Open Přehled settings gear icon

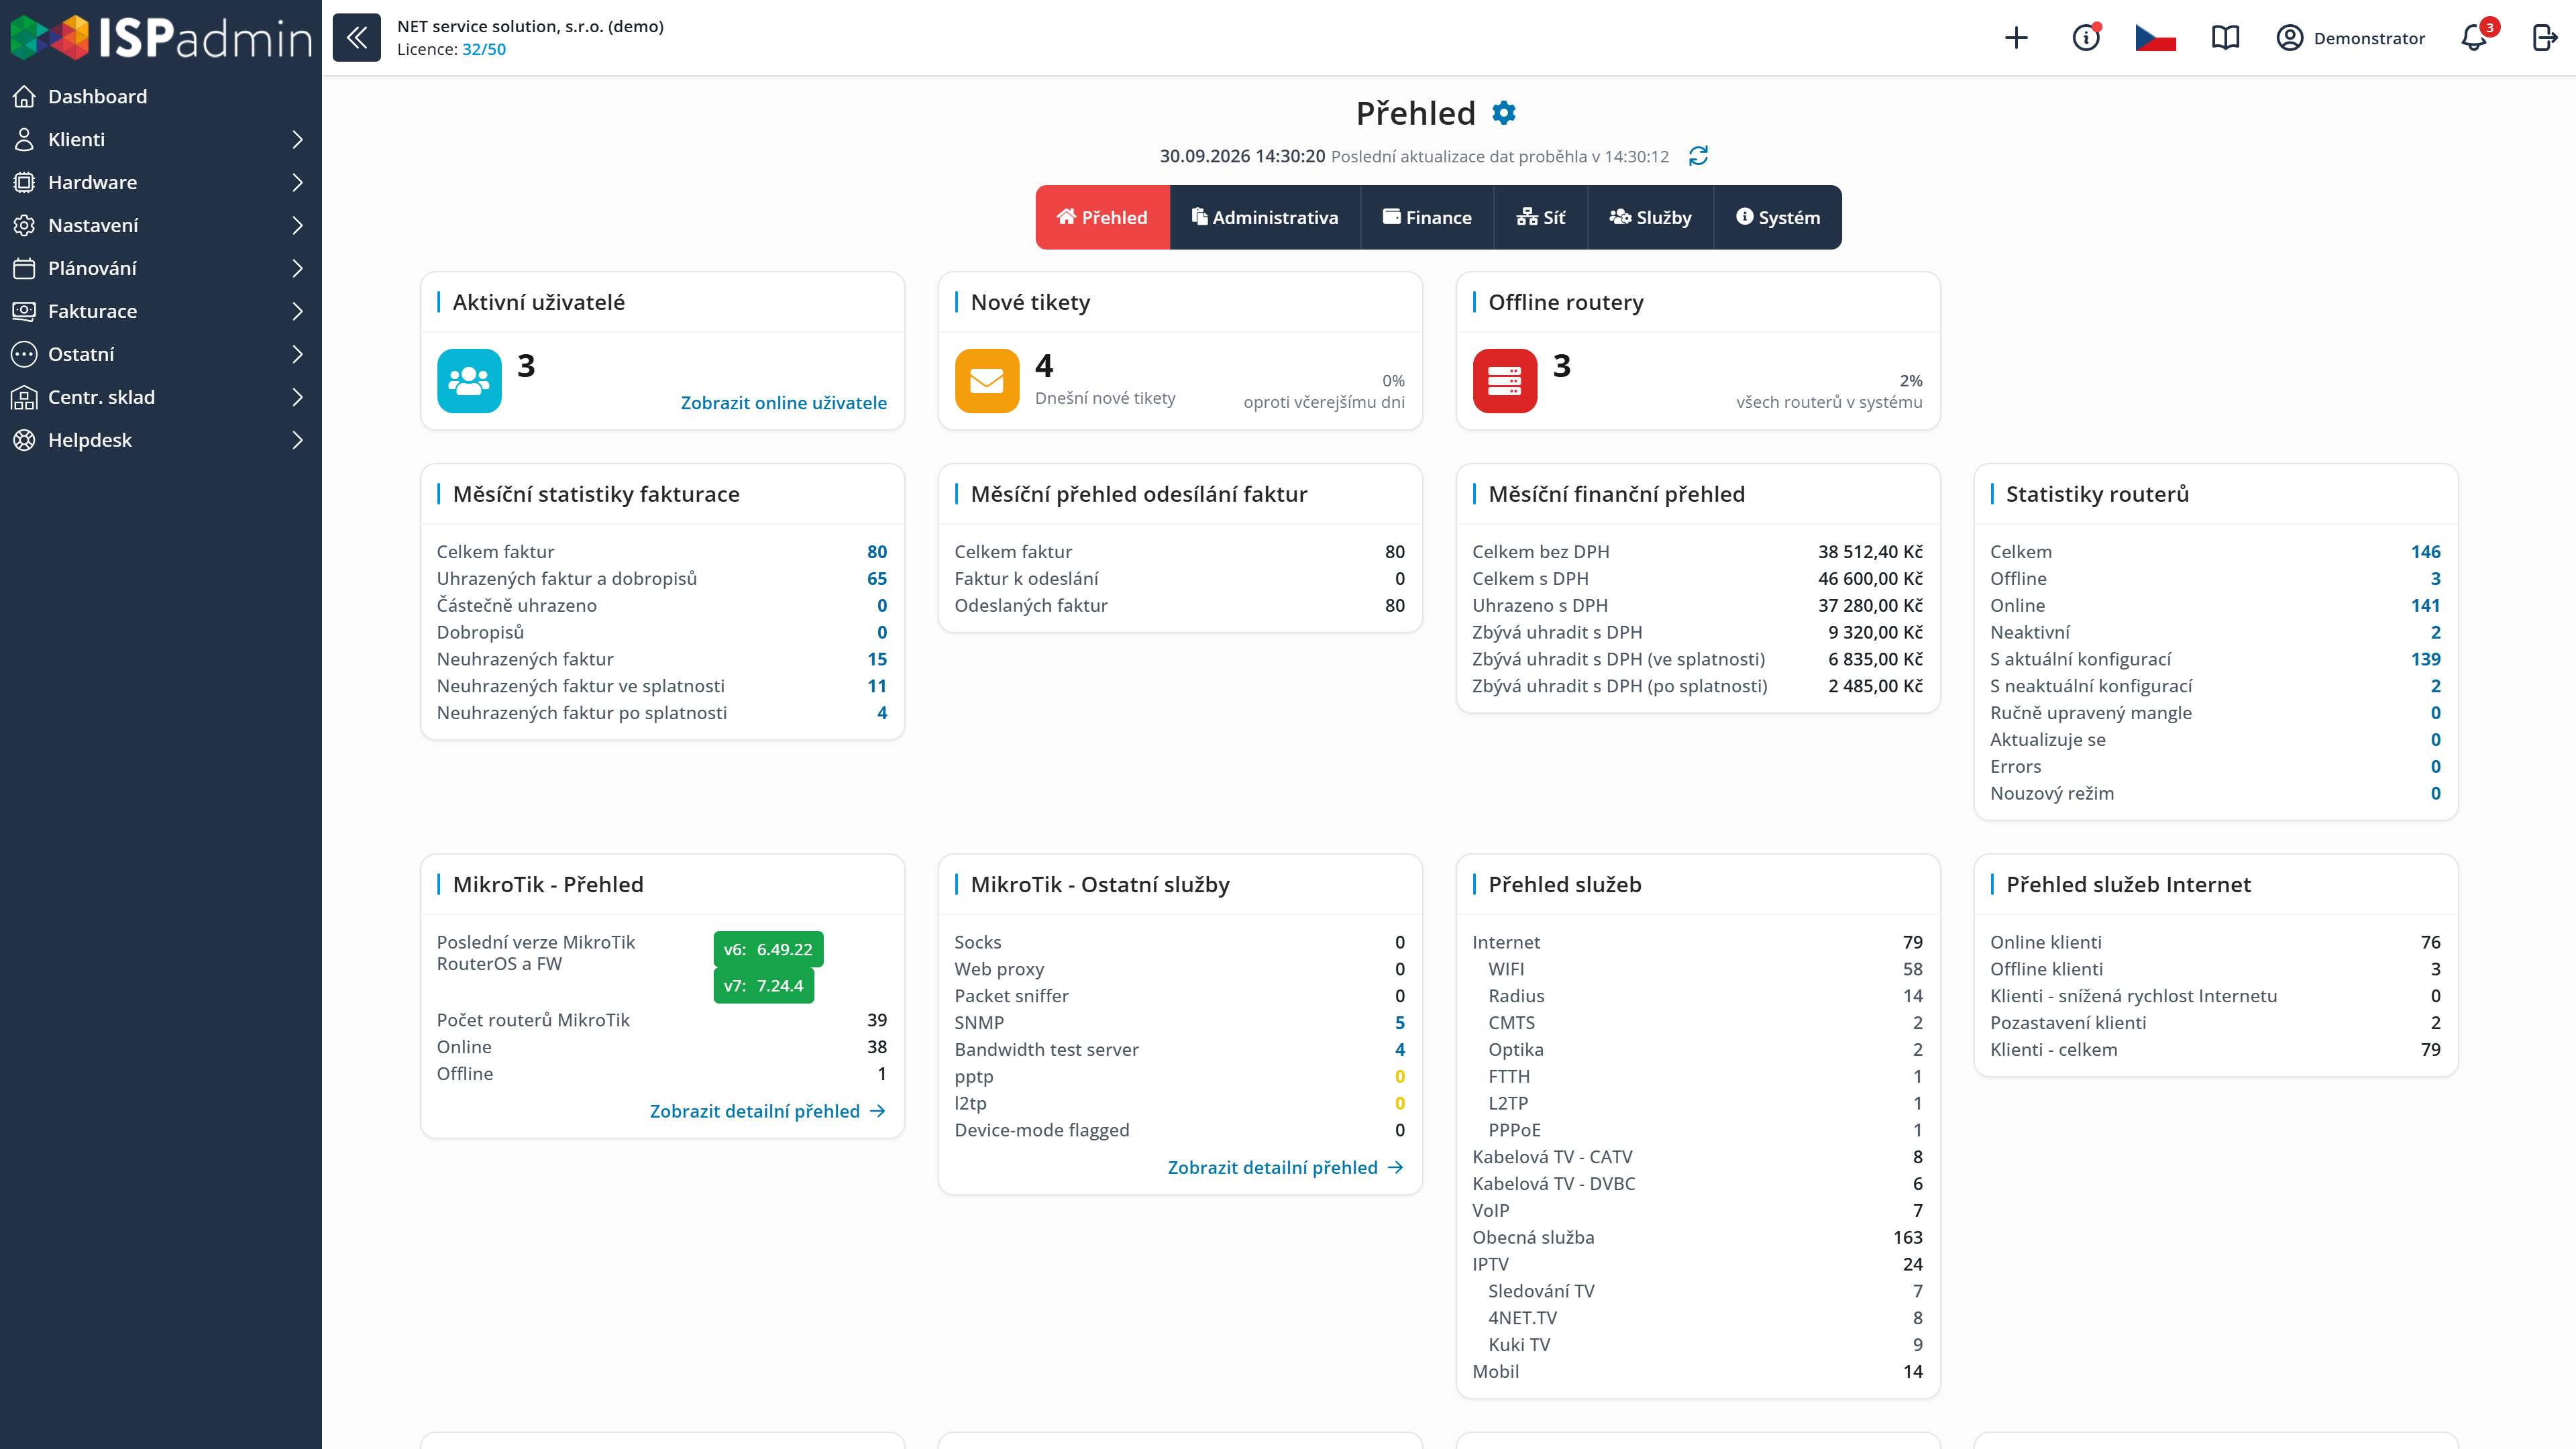coord(1504,113)
